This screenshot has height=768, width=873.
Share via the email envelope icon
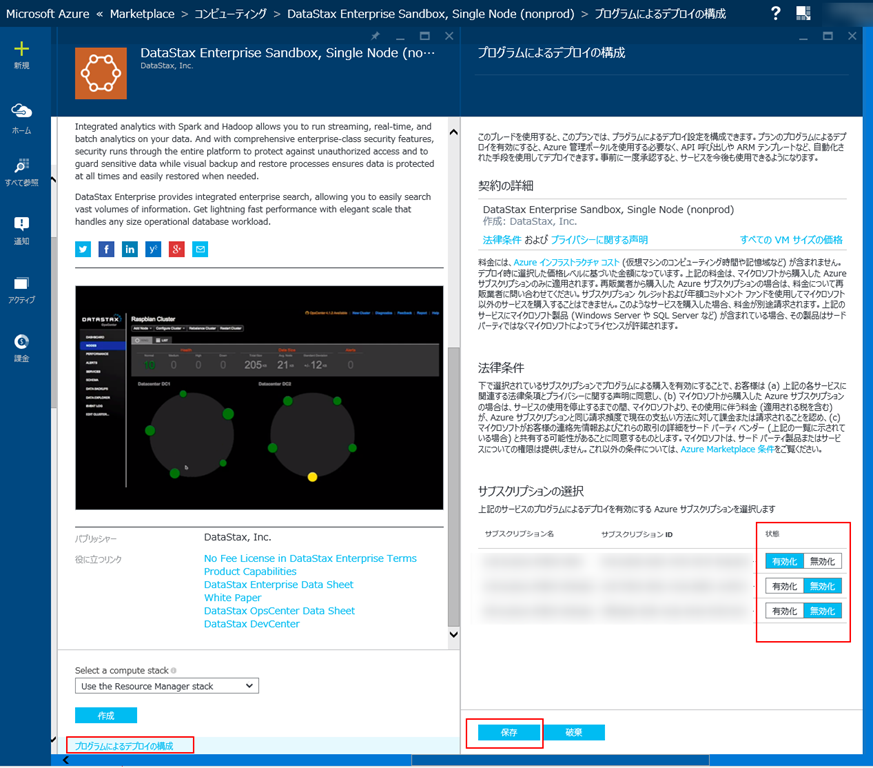pyautogui.click(x=200, y=249)
